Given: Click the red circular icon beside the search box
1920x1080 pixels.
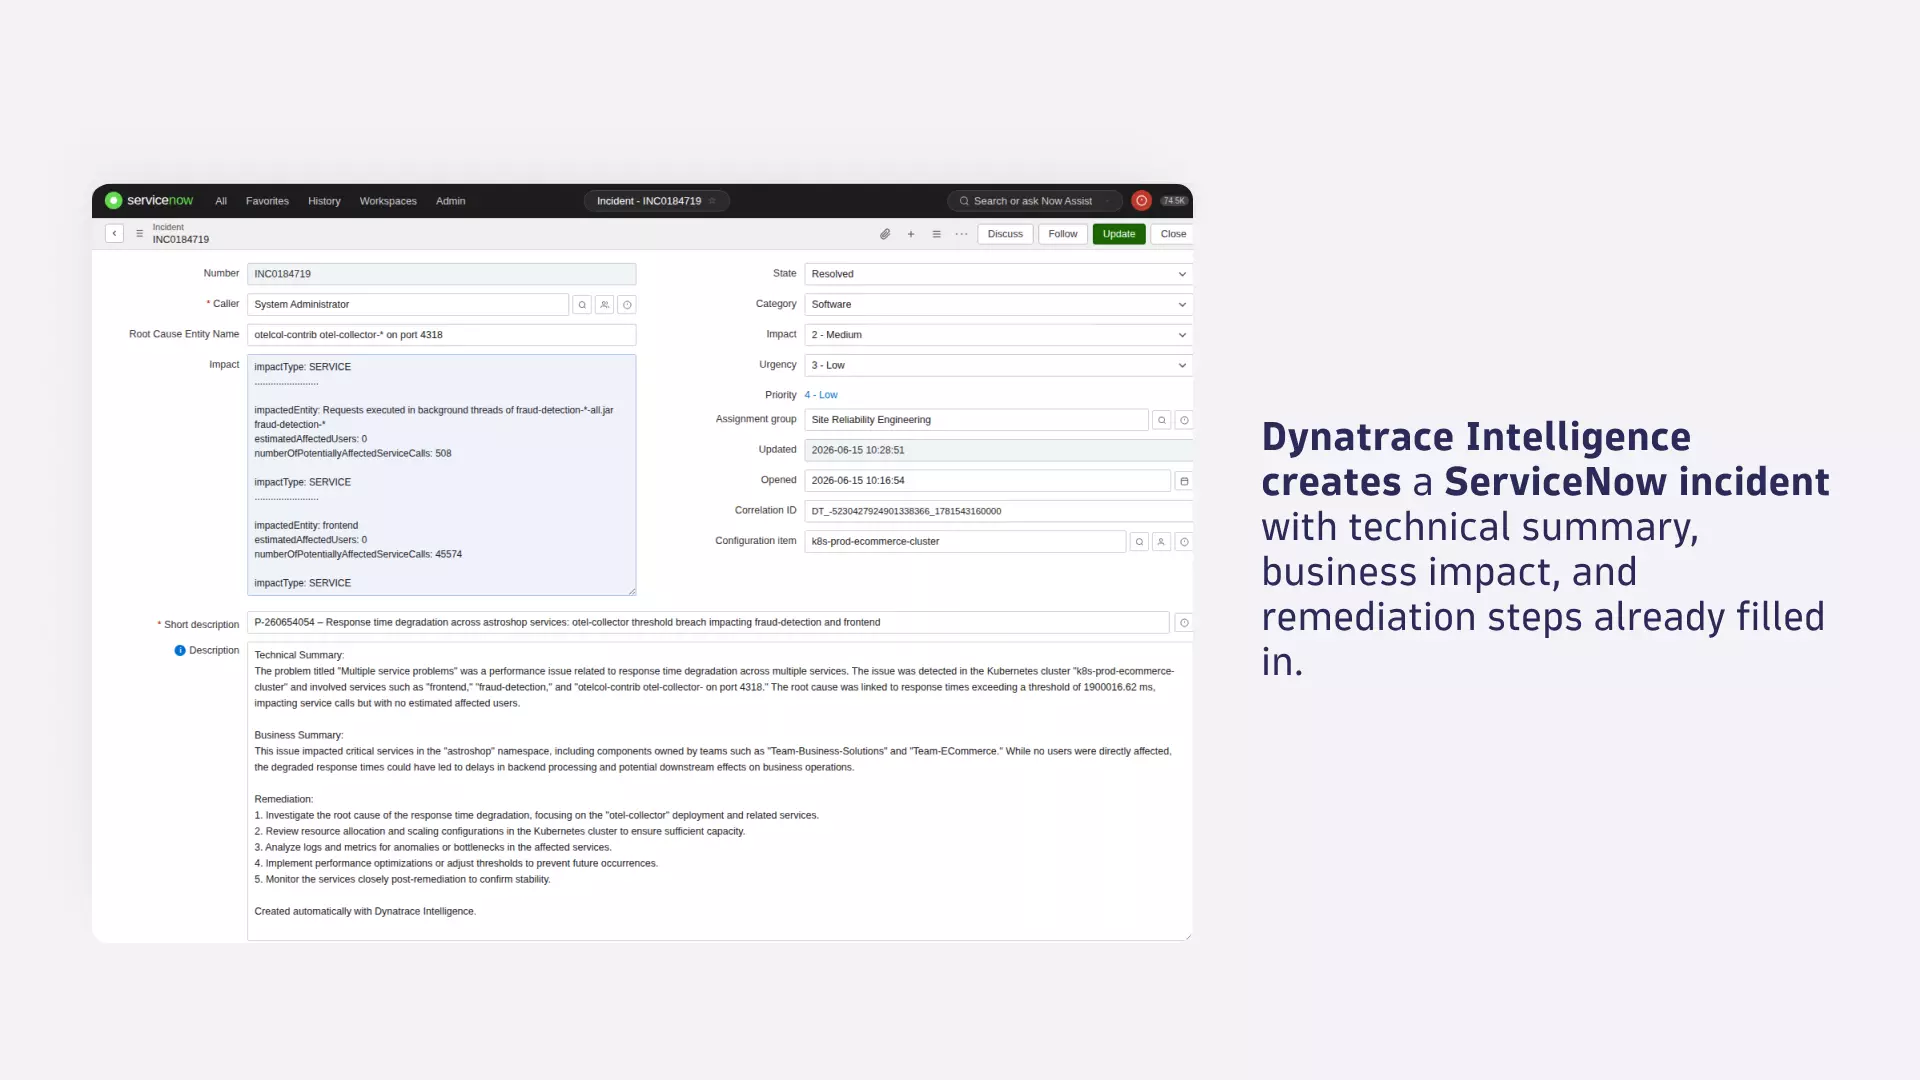Looking at the screenshot, I should [x=1141, y=201].
